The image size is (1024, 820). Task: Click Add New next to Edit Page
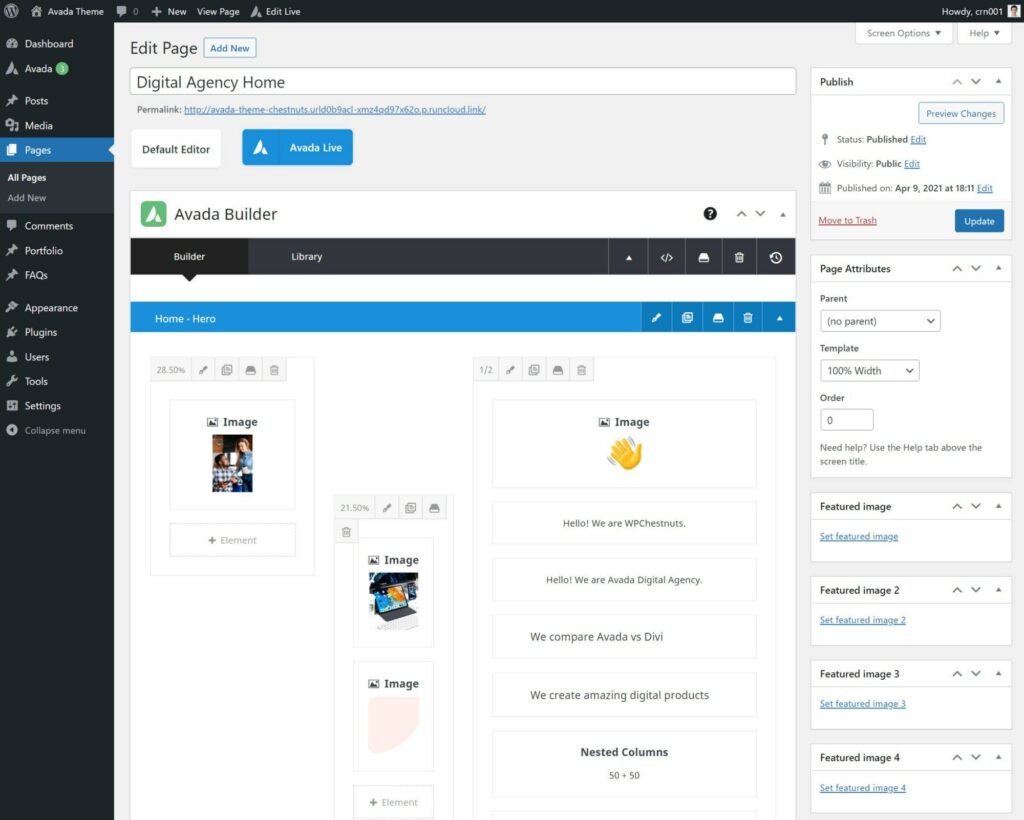229,48
